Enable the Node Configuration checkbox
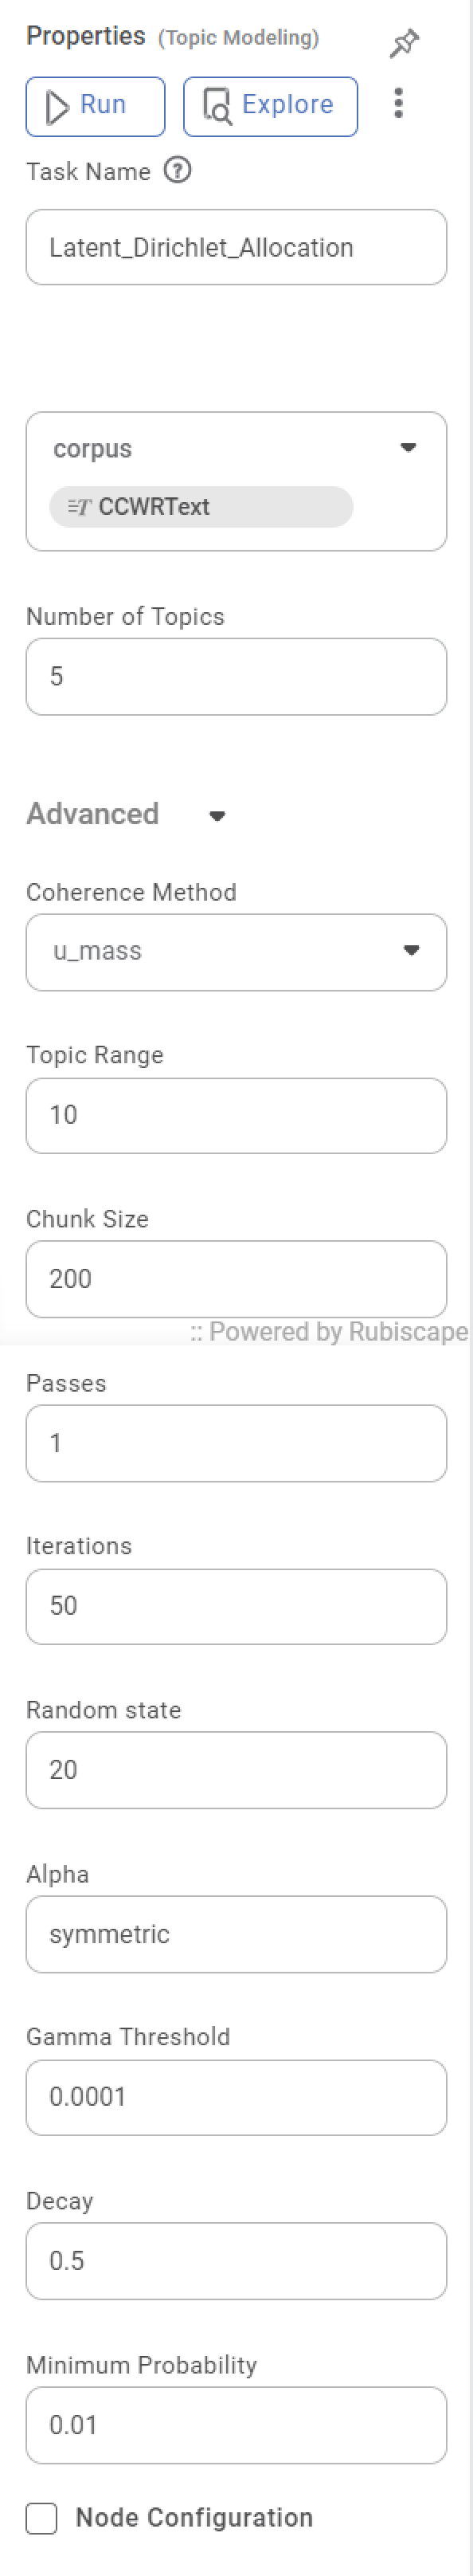The width and height of the screenshot is (473, 2576). tap(42, 2518)
